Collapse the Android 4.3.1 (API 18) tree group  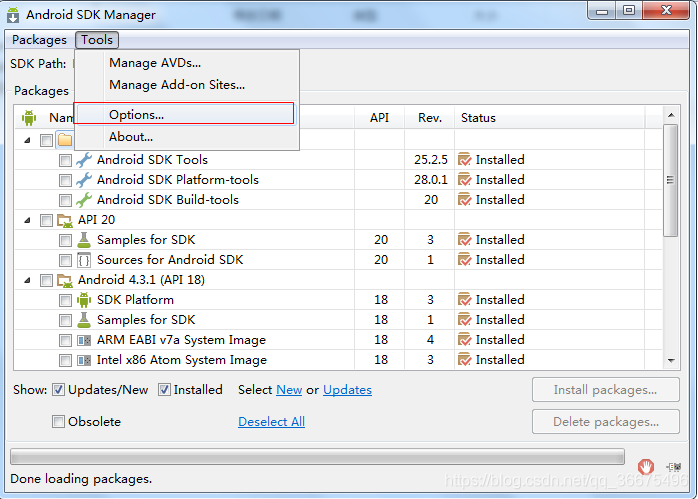[28, 280]
